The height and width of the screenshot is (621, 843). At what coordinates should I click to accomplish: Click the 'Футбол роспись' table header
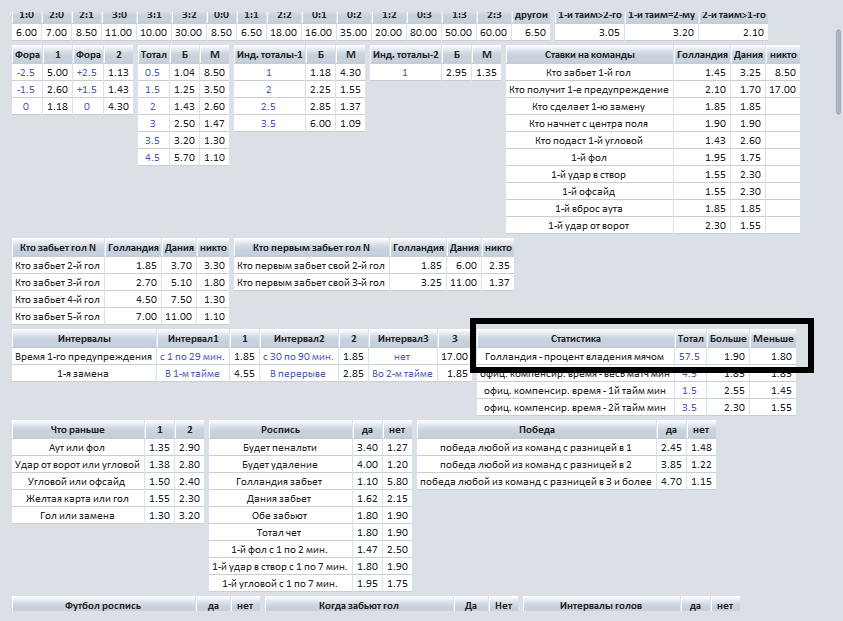(103, 606)
